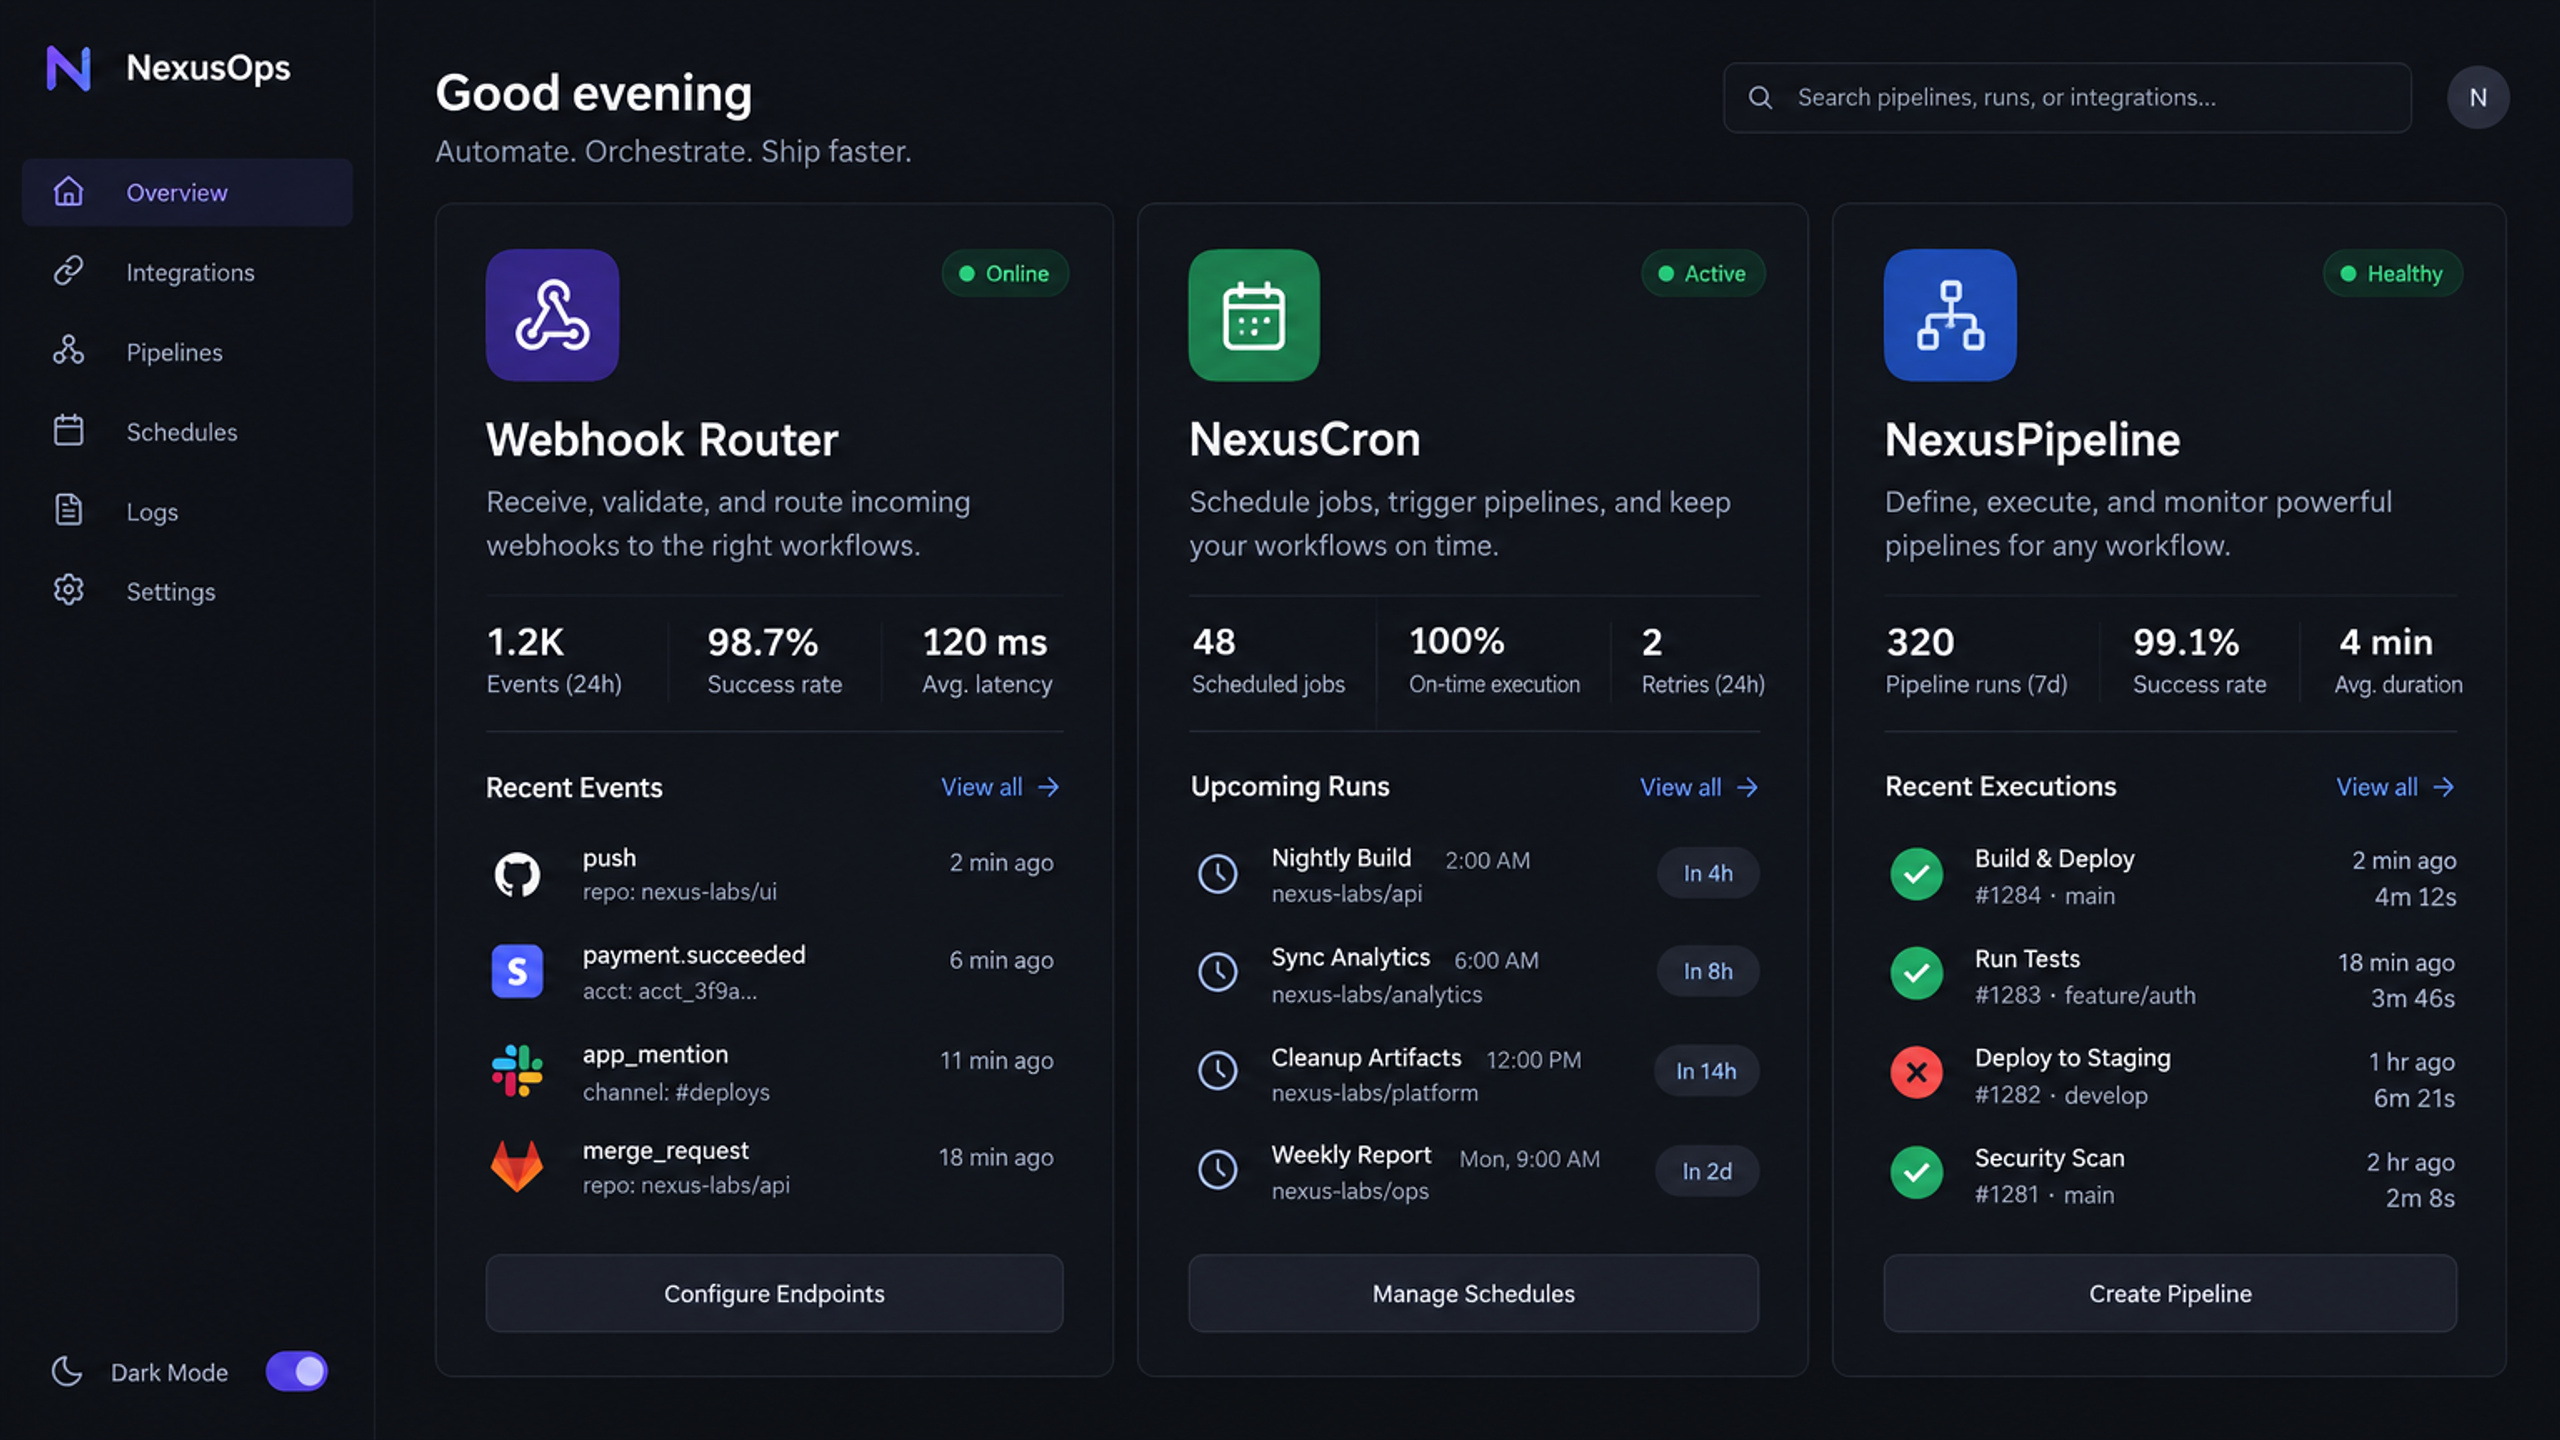
Task: Click the Slack app_mention icon
Action: (x=517, y=1071)
